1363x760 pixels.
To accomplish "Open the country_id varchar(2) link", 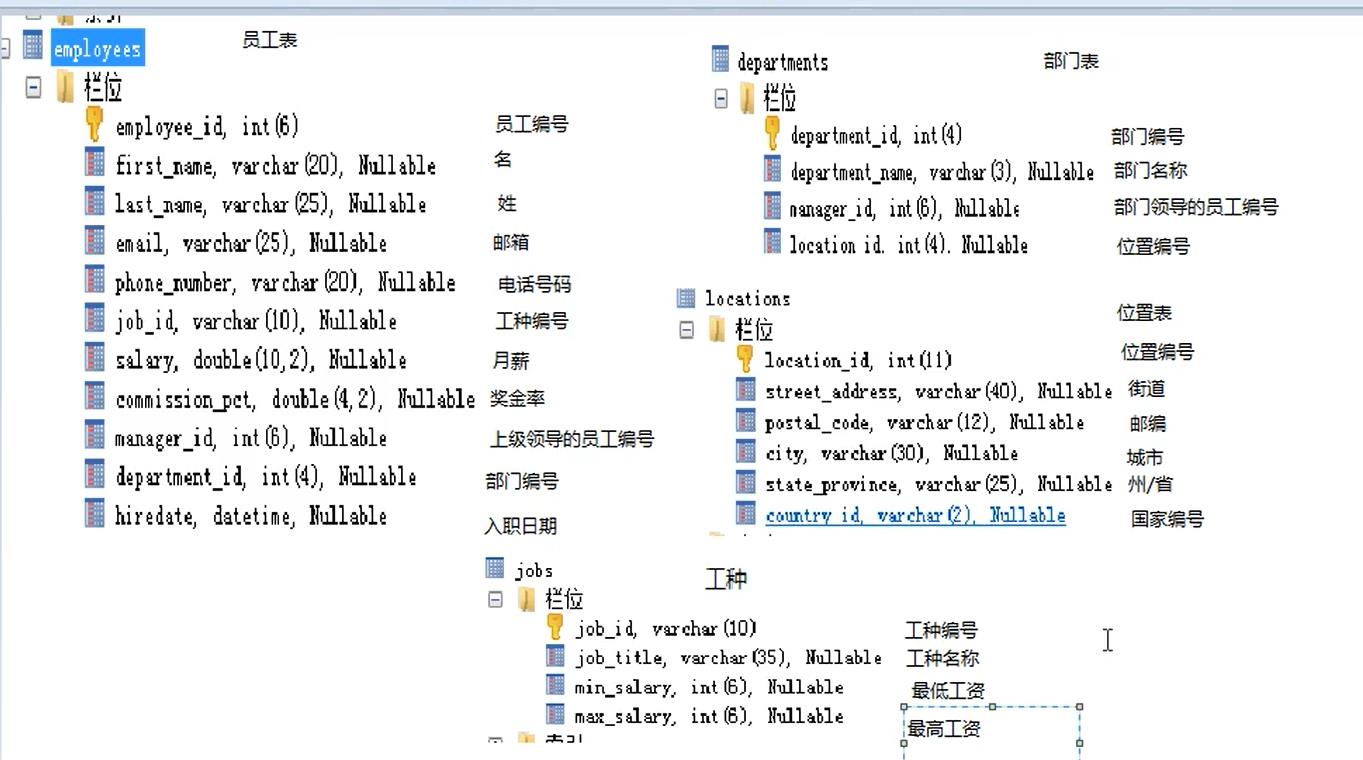I will pyautogui.click(x=915, y=515).
